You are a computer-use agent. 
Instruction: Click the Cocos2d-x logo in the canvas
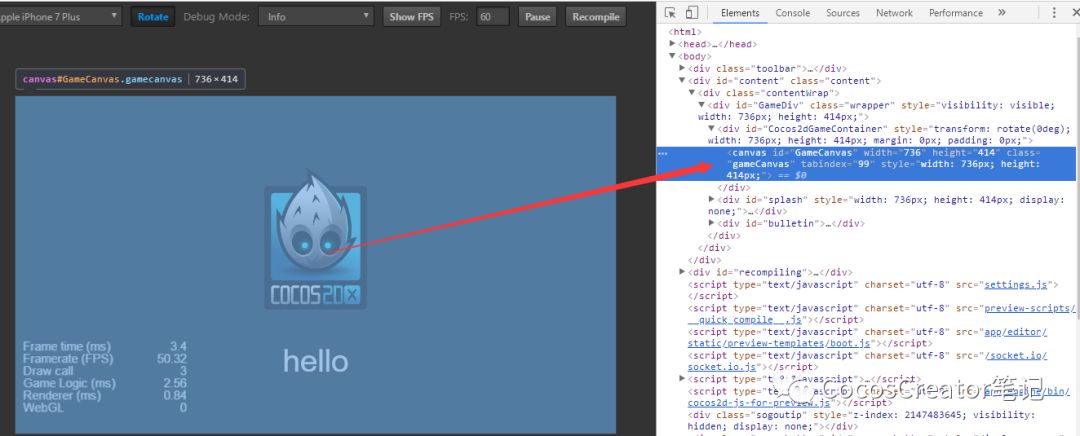[x=315, y=238]
